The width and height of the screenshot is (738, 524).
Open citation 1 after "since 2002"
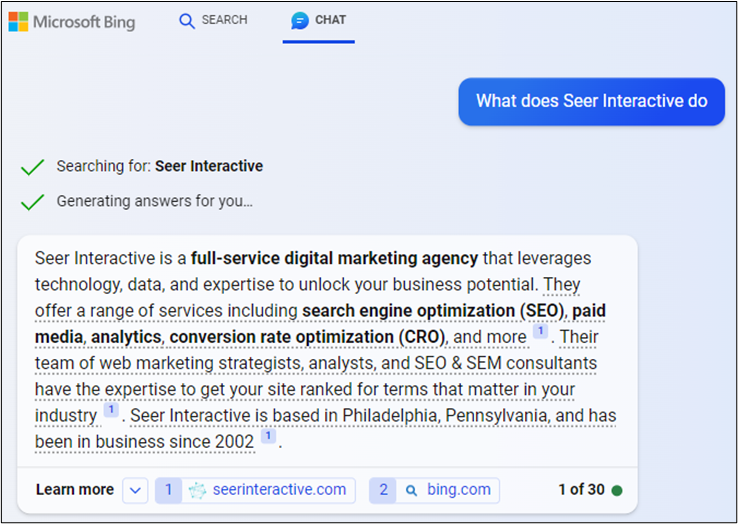268,436
